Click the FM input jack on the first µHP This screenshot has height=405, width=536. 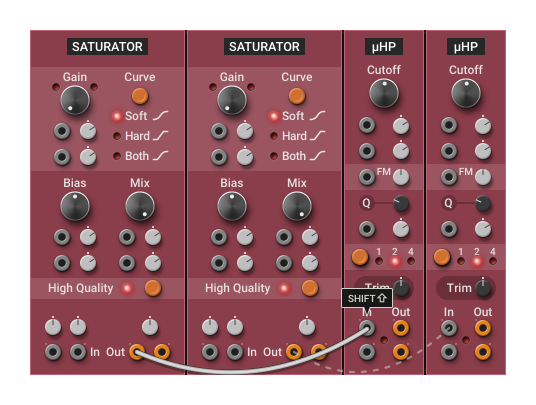click(x=367, y=177)
